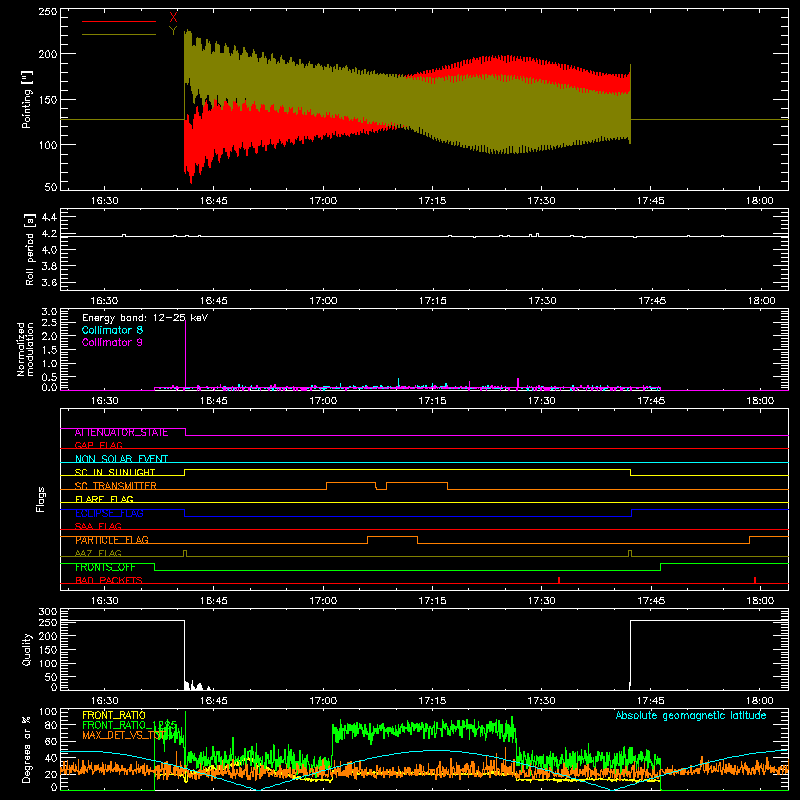800x800 pixels.
Task: Click the 'Normalized modulation' axis title
Action: 25,349
